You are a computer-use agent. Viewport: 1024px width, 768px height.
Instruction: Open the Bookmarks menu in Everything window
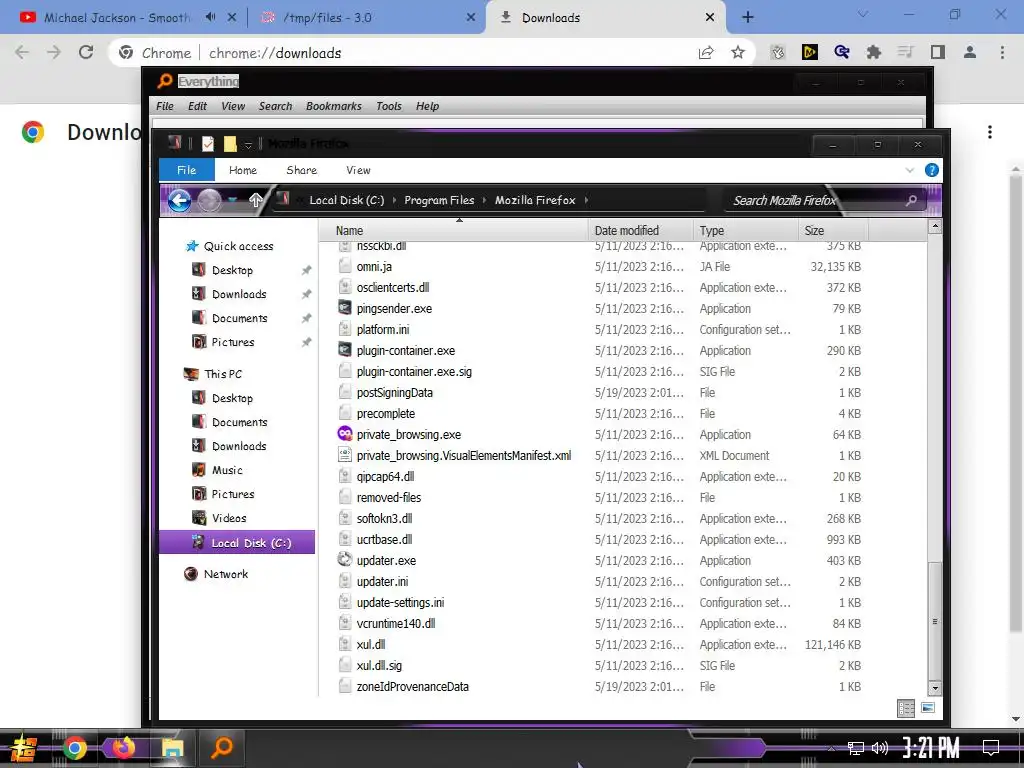(333, 106)
